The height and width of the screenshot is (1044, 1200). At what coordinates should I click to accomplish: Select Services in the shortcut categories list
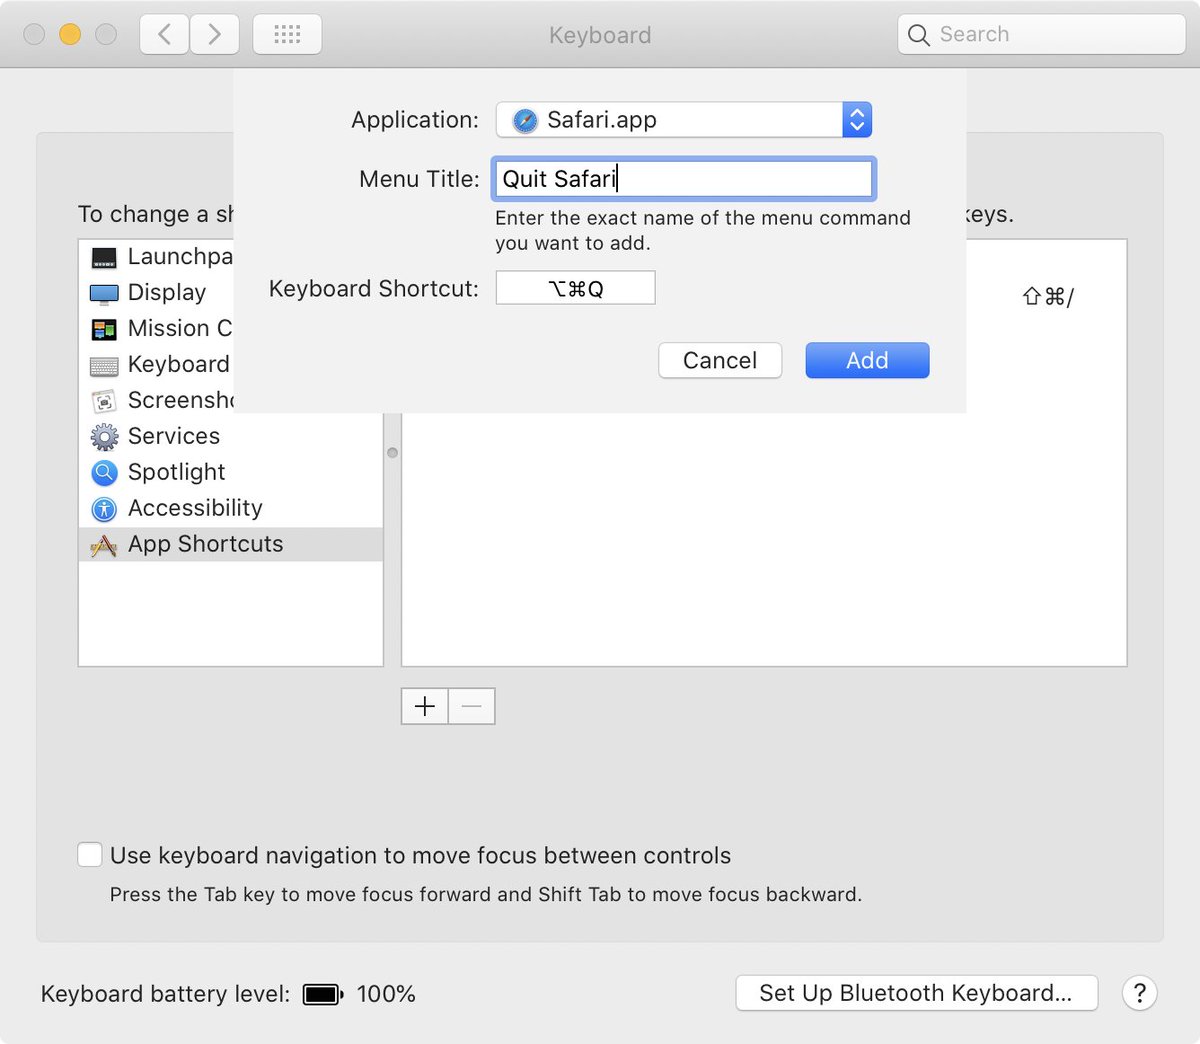[x=231, y=437]
